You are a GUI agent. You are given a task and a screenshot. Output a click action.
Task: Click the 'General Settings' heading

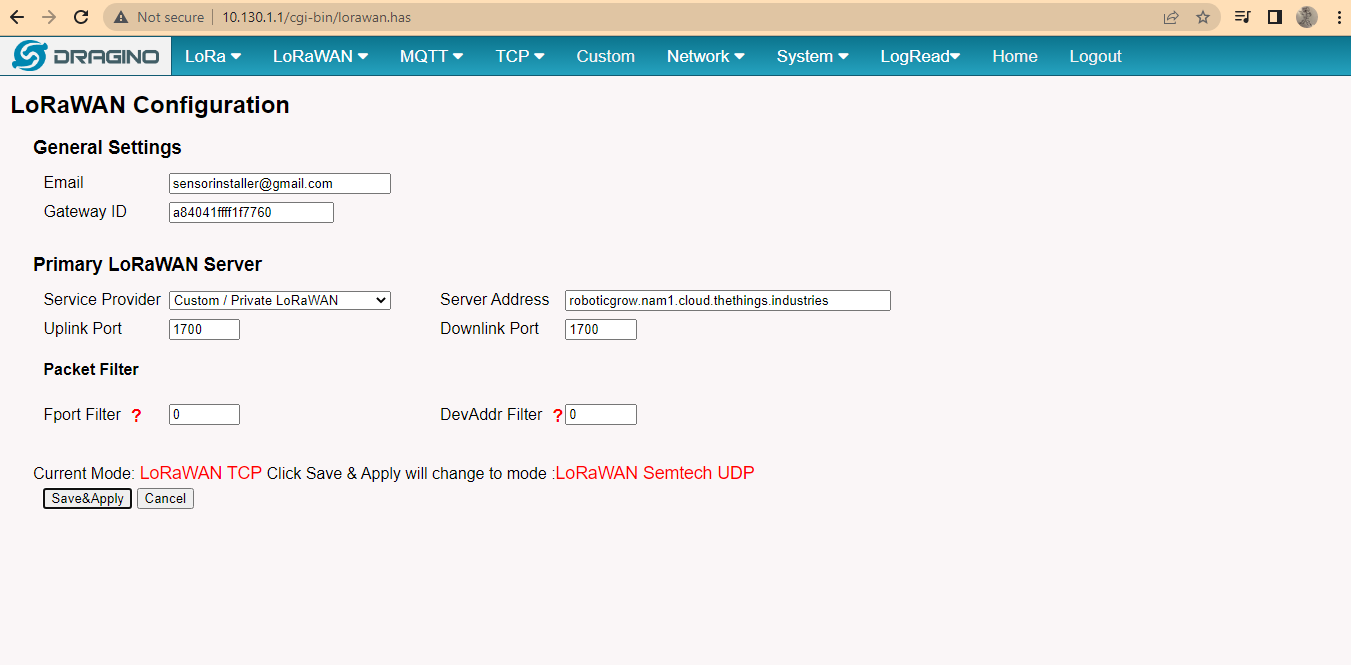tap(107, 147)
